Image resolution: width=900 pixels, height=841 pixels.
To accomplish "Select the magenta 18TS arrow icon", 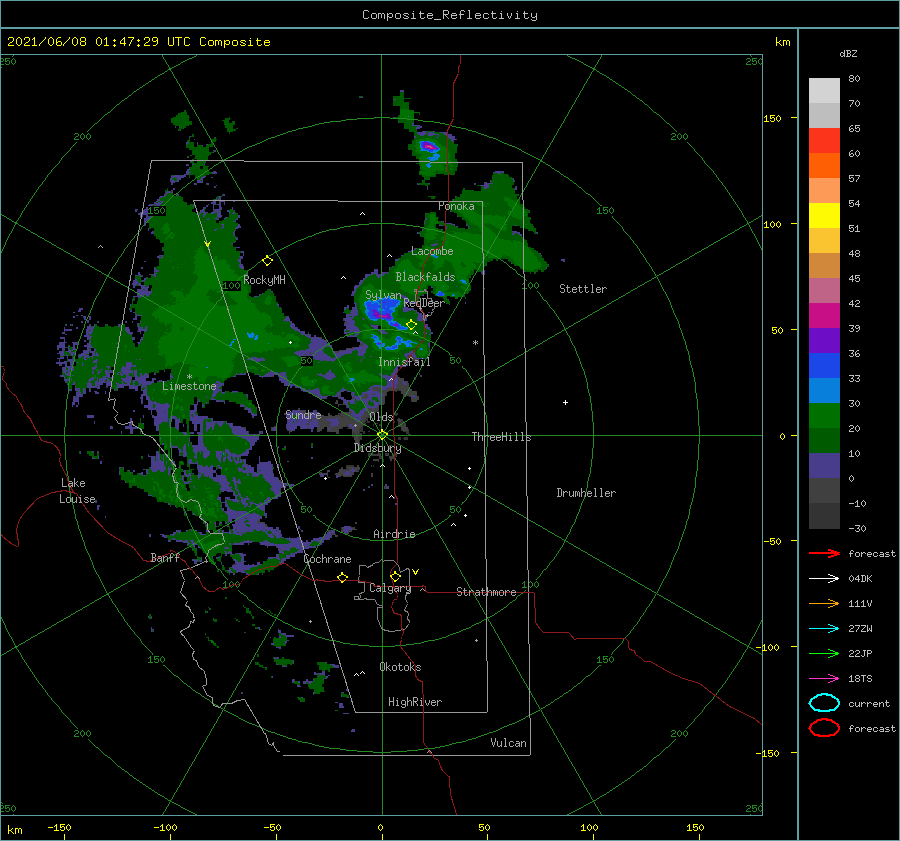I will [824, 679].
